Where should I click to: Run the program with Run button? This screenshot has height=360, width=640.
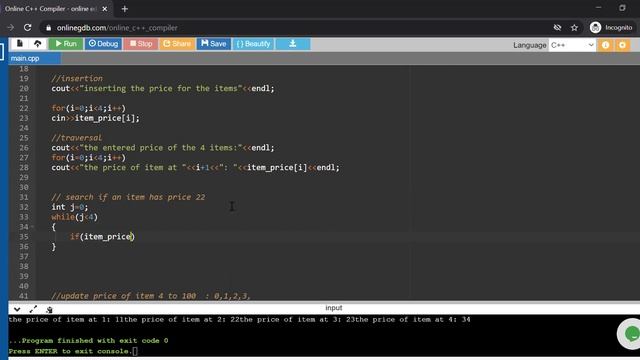(66, 44)
